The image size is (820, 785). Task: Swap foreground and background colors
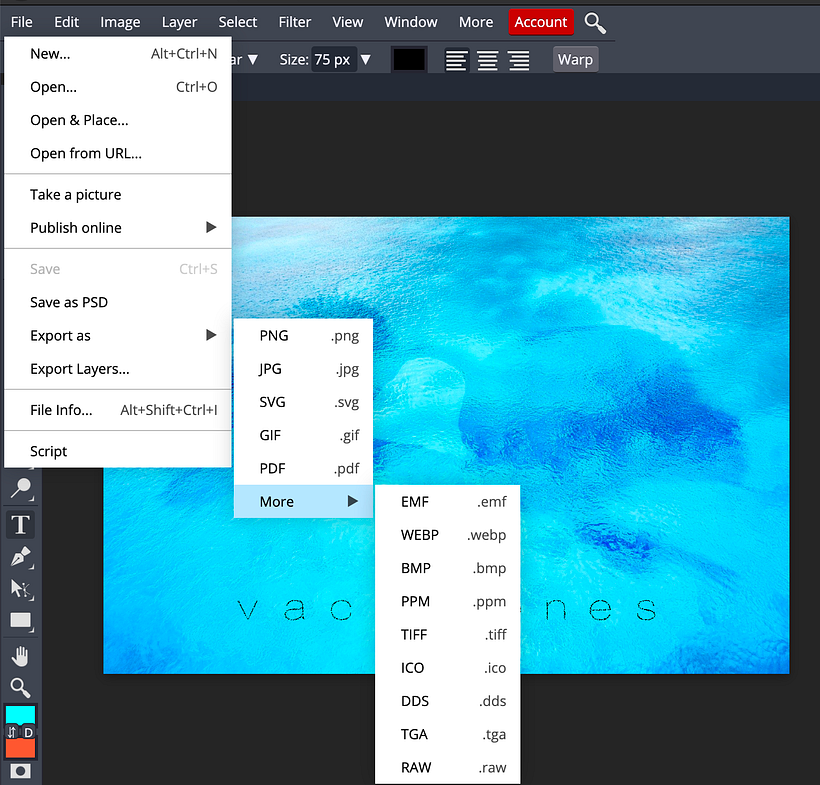pos(12,733)
